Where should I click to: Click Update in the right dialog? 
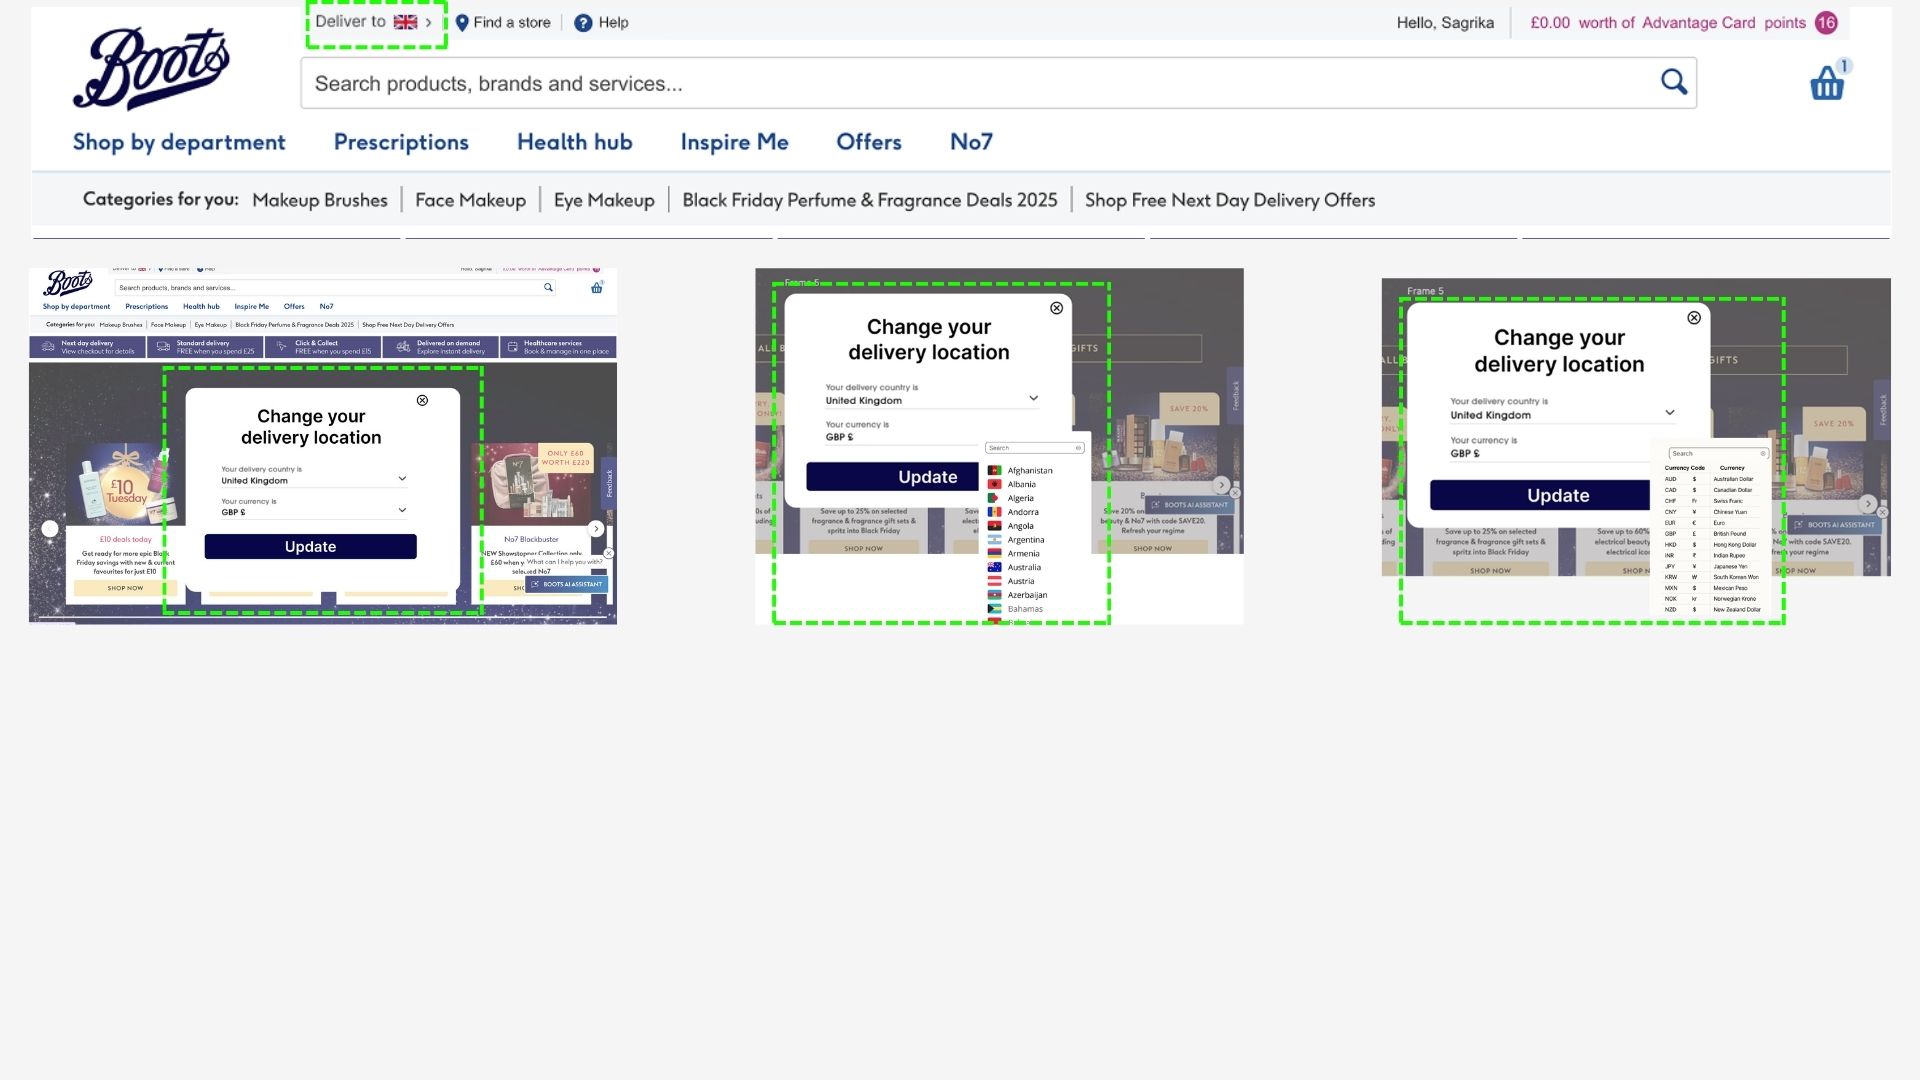coord(1540,495)
